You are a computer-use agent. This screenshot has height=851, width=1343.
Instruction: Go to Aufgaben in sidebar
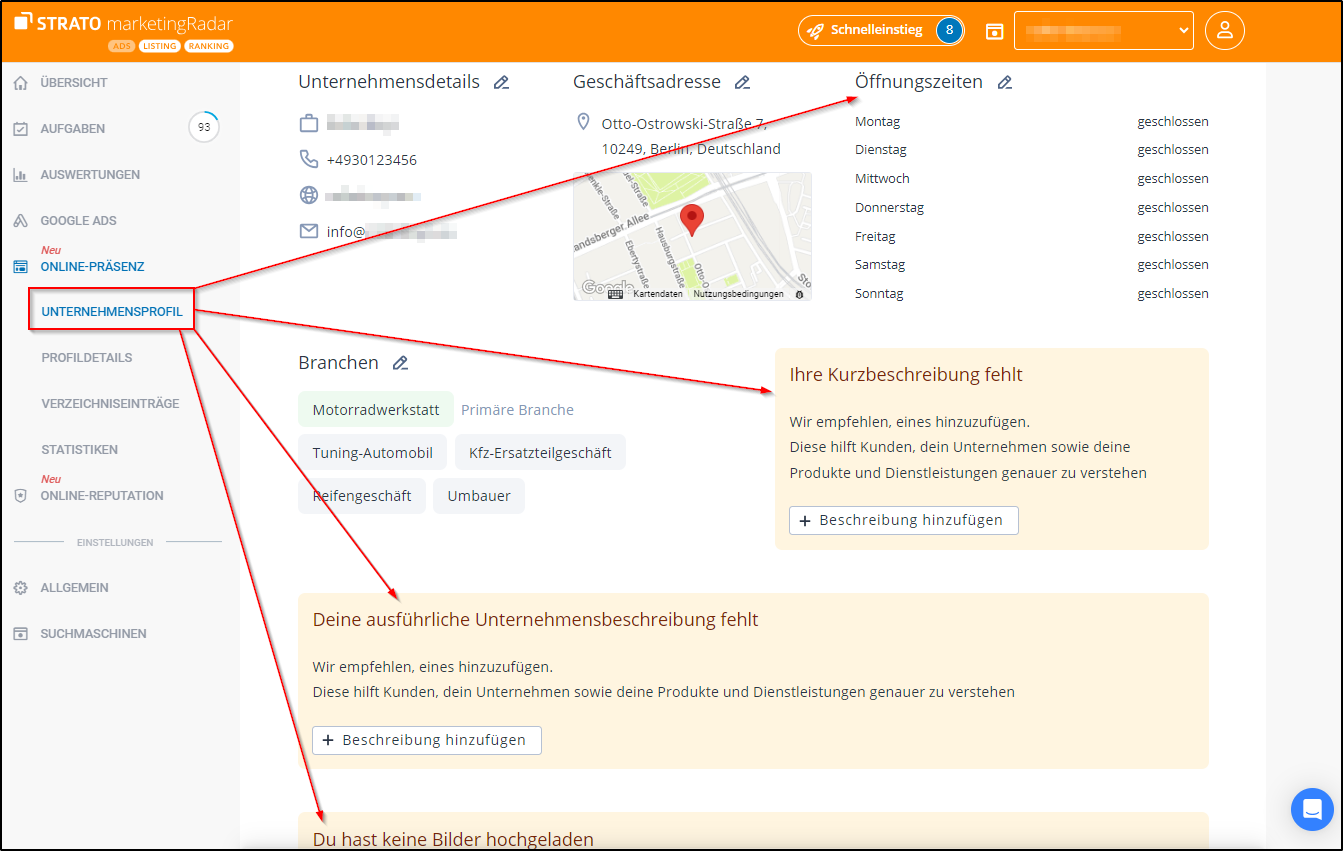pyautogui.click(x=72, y=129)
